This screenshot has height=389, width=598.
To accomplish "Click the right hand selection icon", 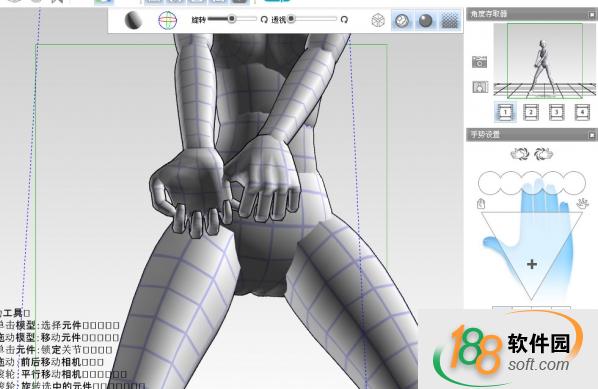I will (544, 154).
